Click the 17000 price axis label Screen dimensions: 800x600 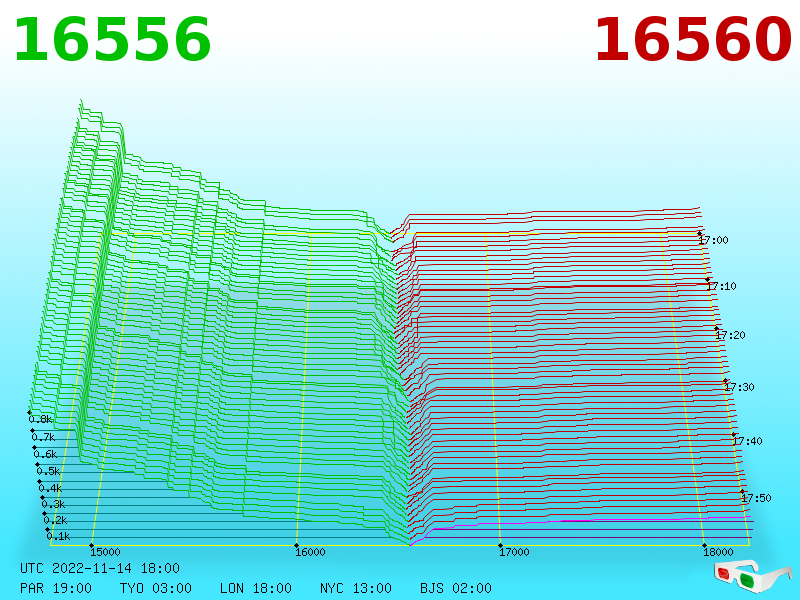pos(514,552)
